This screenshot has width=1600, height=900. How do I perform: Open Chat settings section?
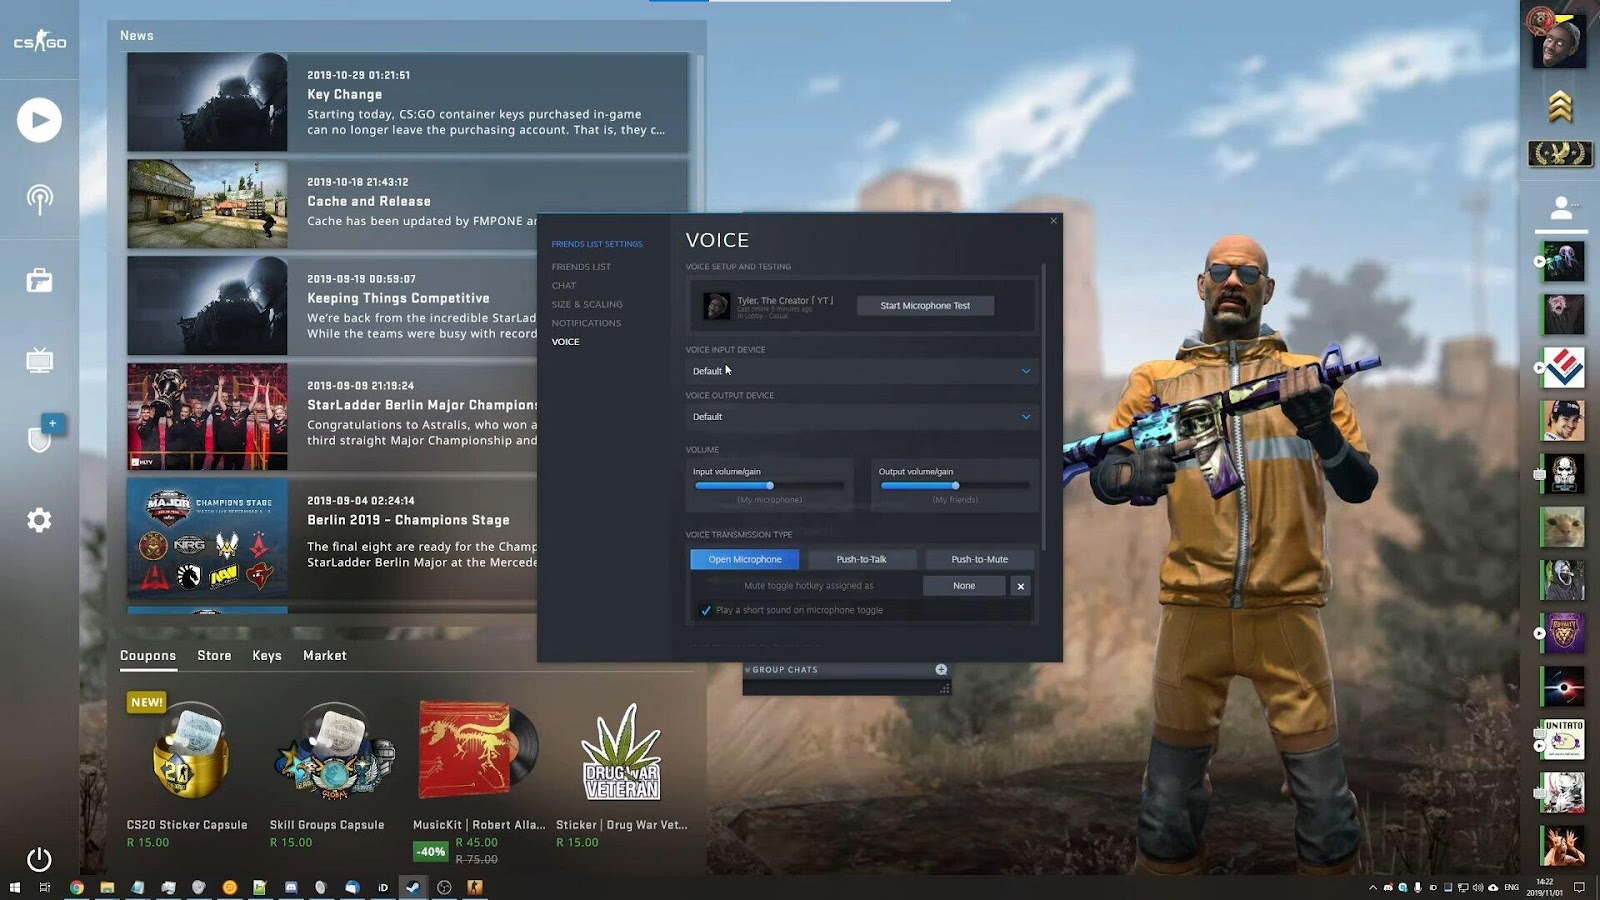pyautogui.click(x=564, y=286)
